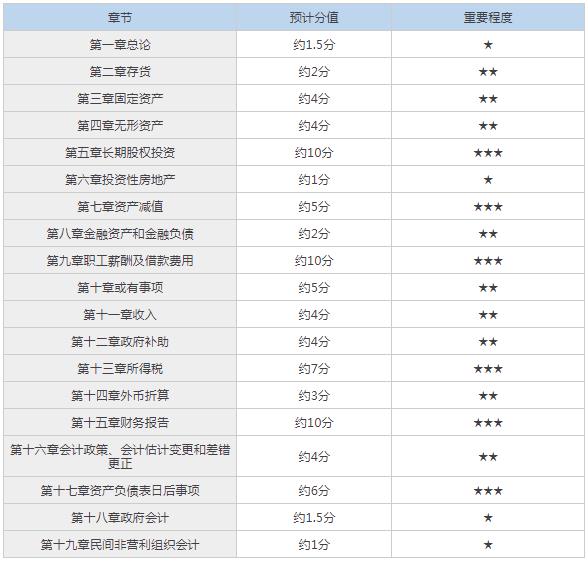Click the three stars for 第九章职工薪酬及借款费用

point(488,261)
